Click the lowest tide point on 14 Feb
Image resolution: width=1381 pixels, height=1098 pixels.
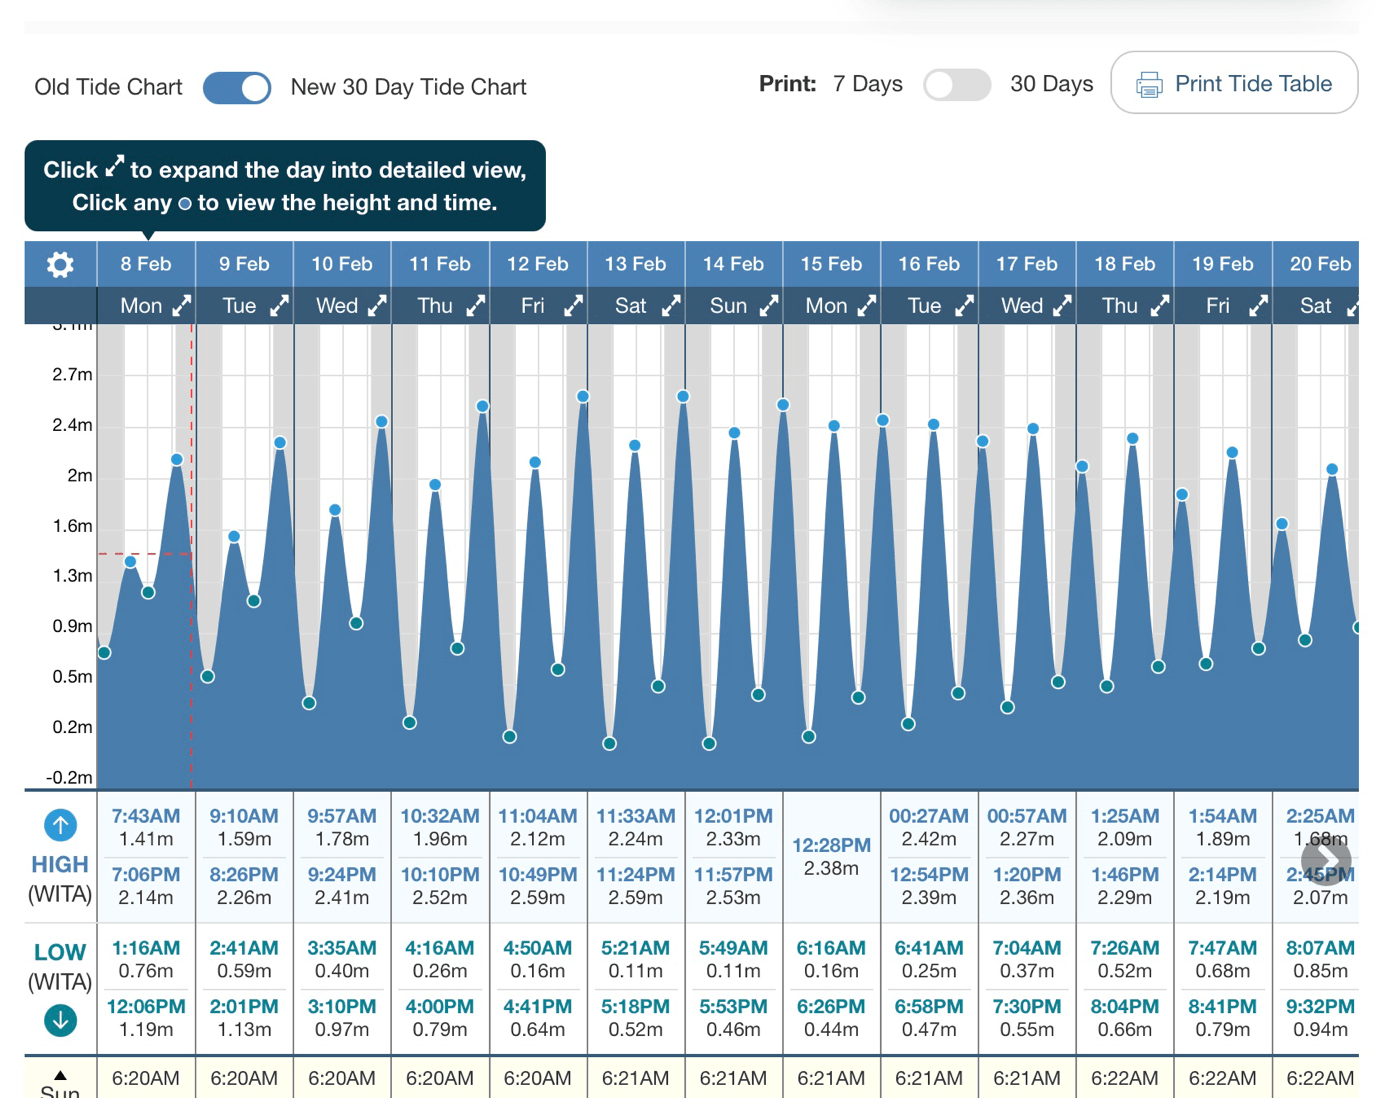click(709, 744)
